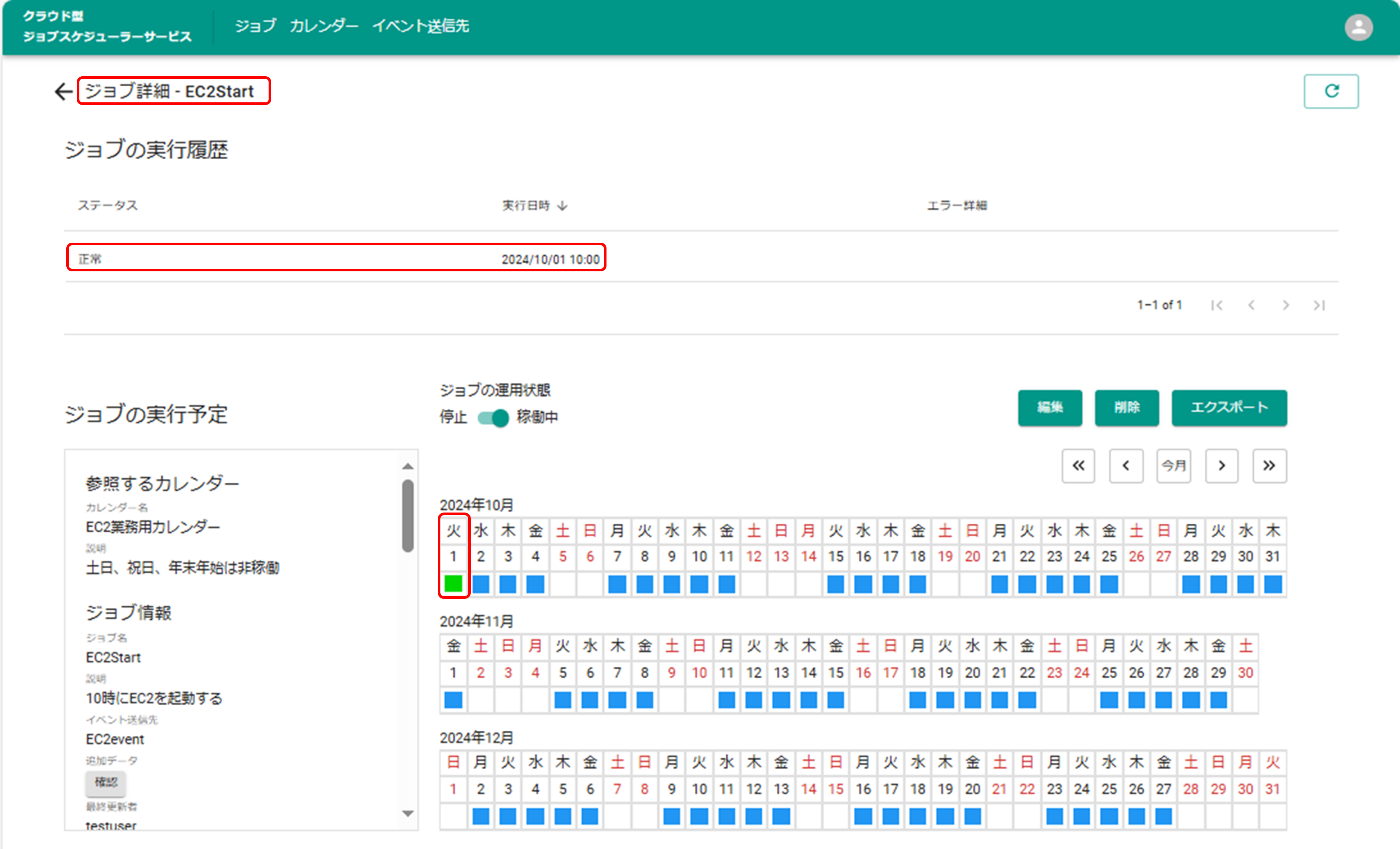Click the 1–1 of 1 pagination text
The image size is (1400, 849).
point(1160,305)
